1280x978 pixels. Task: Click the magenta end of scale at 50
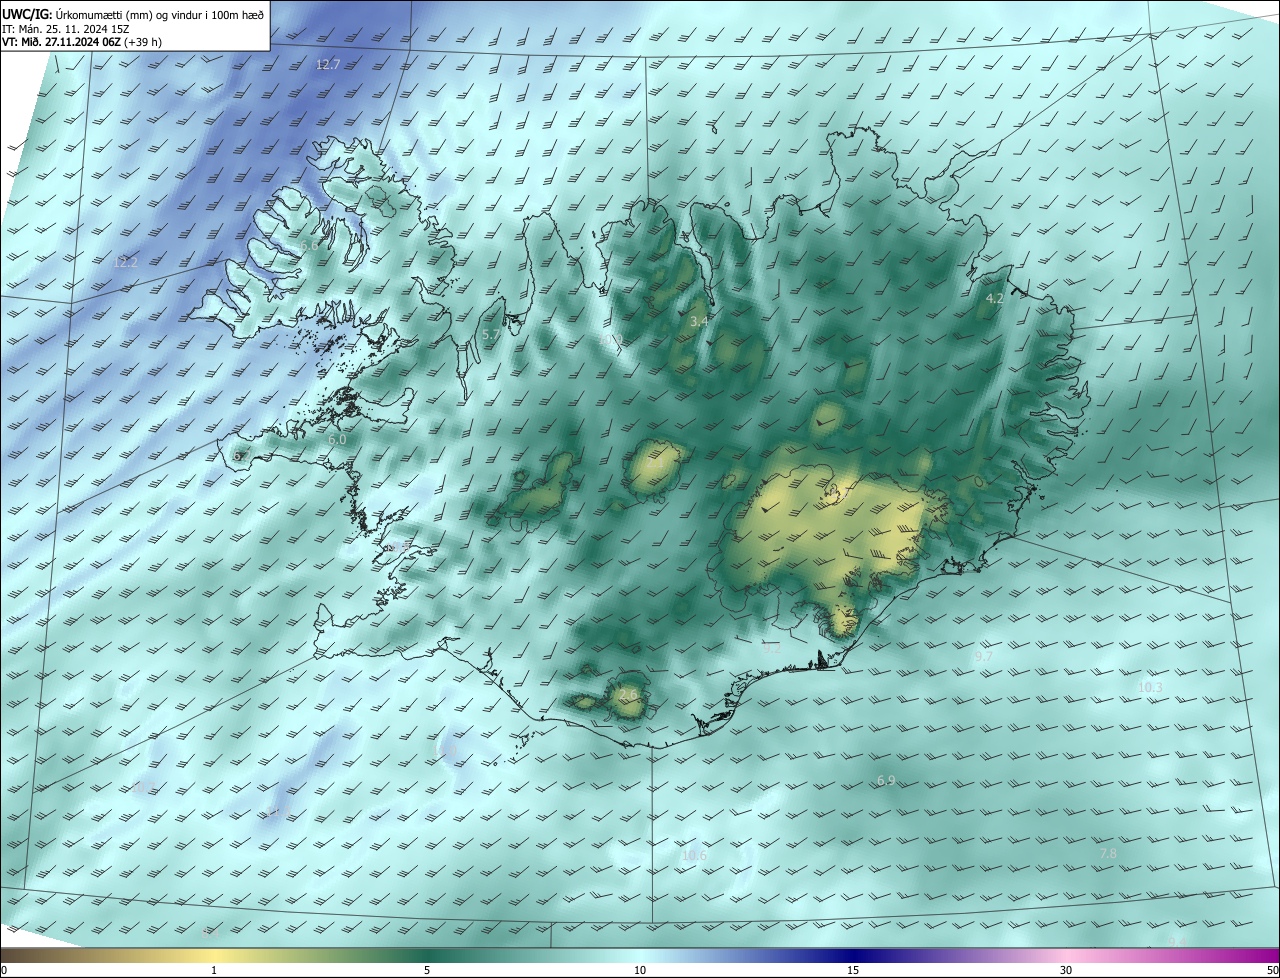[1270, 955]
